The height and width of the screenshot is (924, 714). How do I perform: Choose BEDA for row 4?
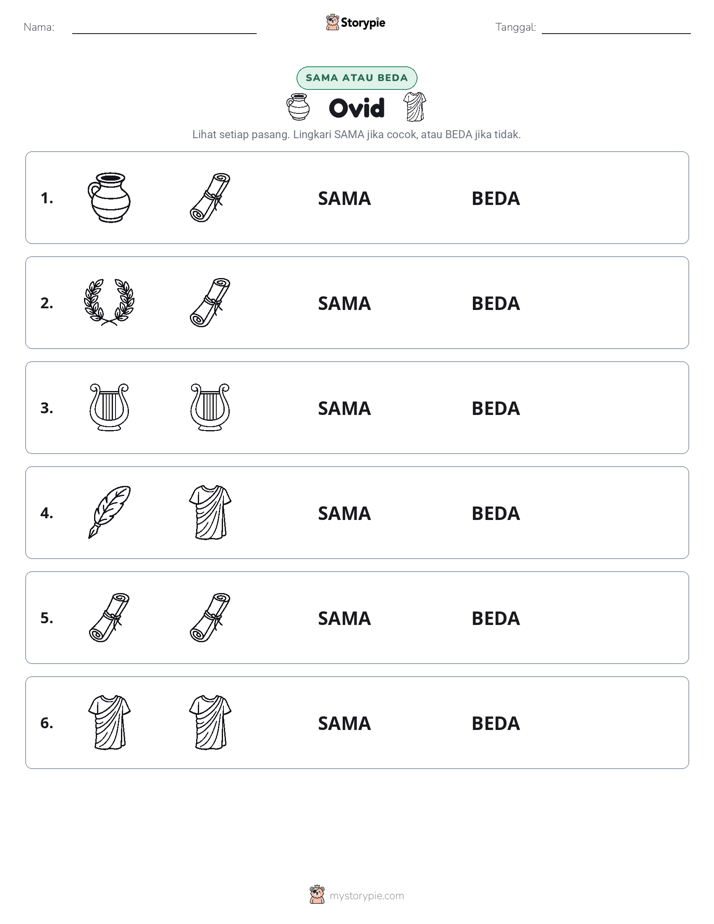coord(495,513)
